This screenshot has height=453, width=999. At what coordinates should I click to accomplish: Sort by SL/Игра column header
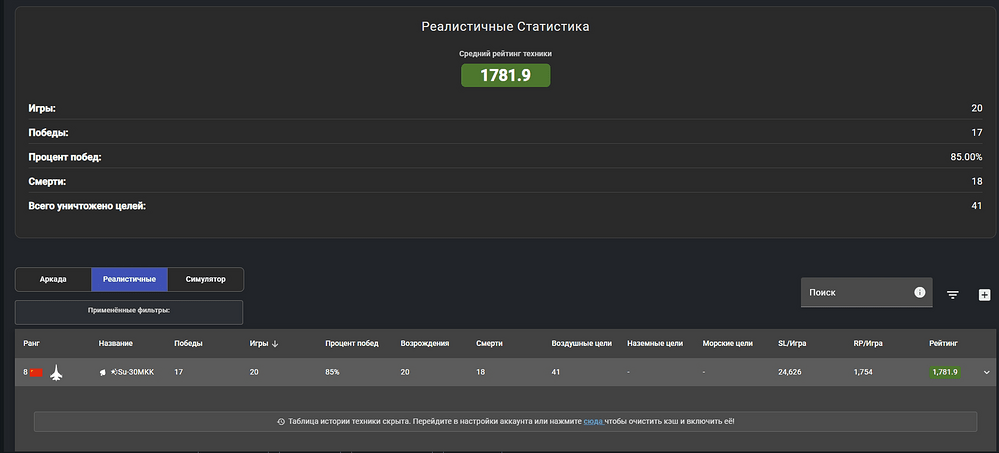coord(795,343)
